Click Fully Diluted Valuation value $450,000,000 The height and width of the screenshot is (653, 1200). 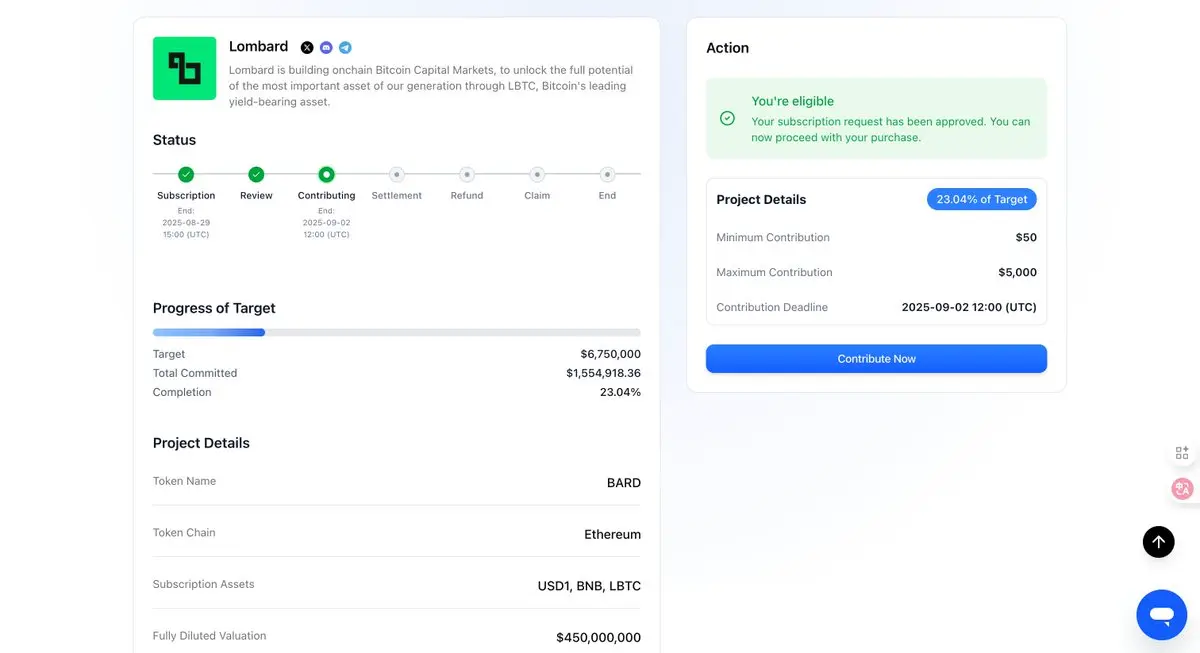pos(598,638)
